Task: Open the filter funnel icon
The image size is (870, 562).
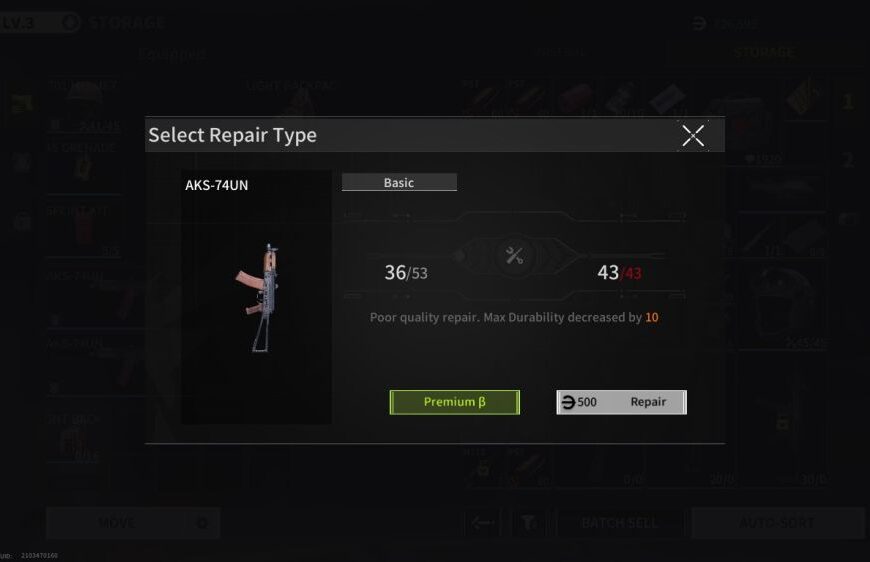Action: coord(528,523)
